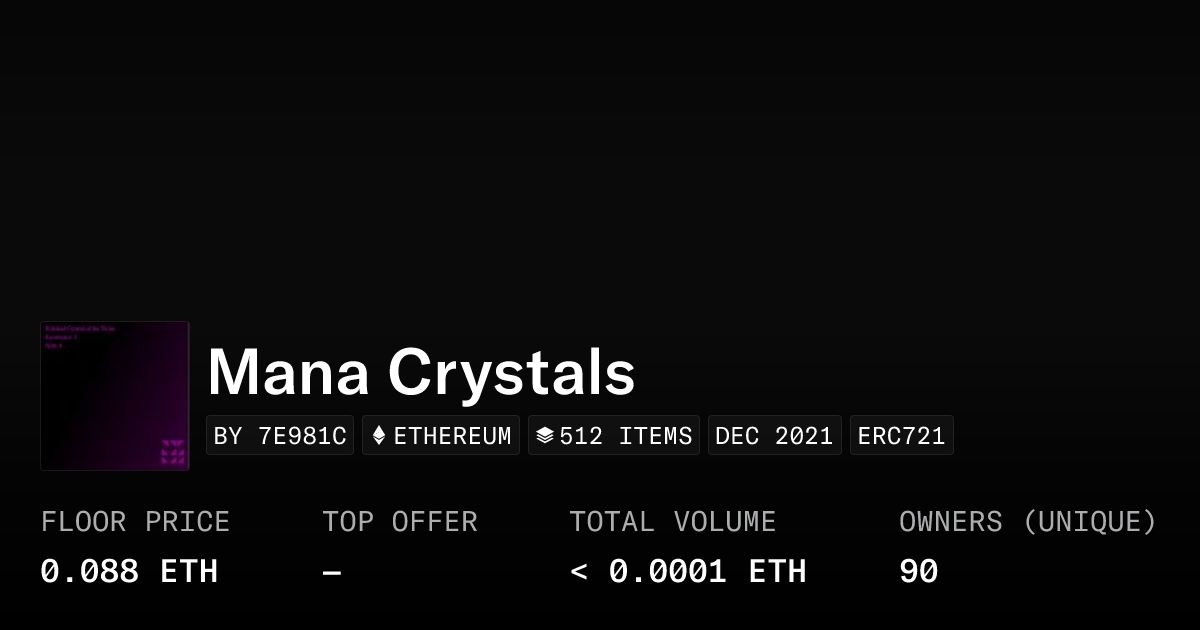Click the DEC 2021 creation date badge
Image resolution: width=1200 pixels, height=630 pixels.
tap(774, 436)
